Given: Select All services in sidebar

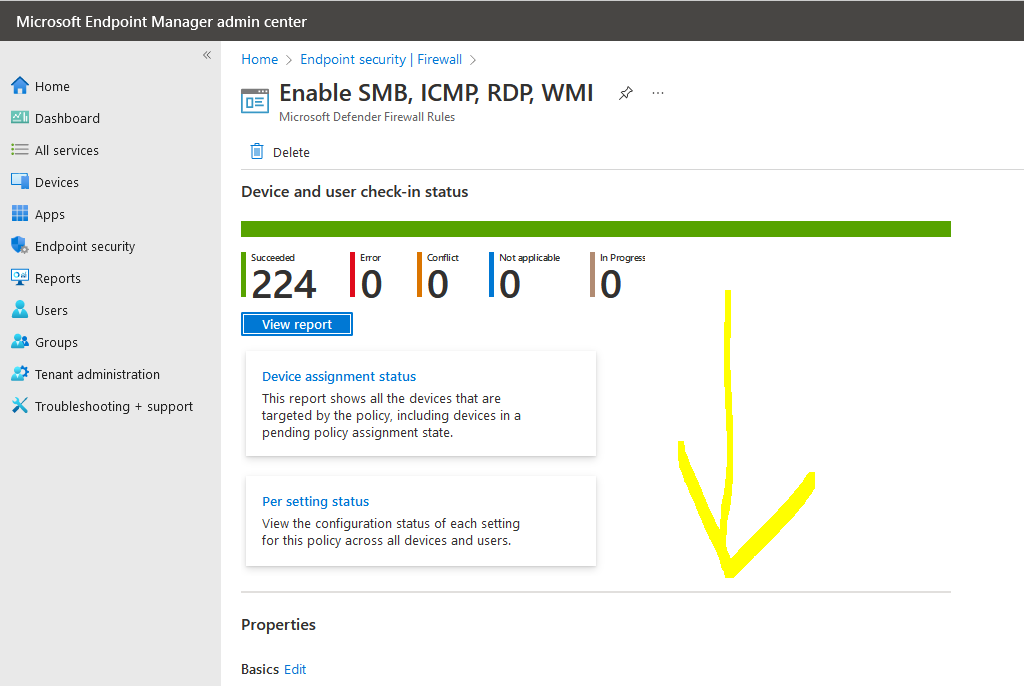Looking at the screenshot, I should point(67,150).
